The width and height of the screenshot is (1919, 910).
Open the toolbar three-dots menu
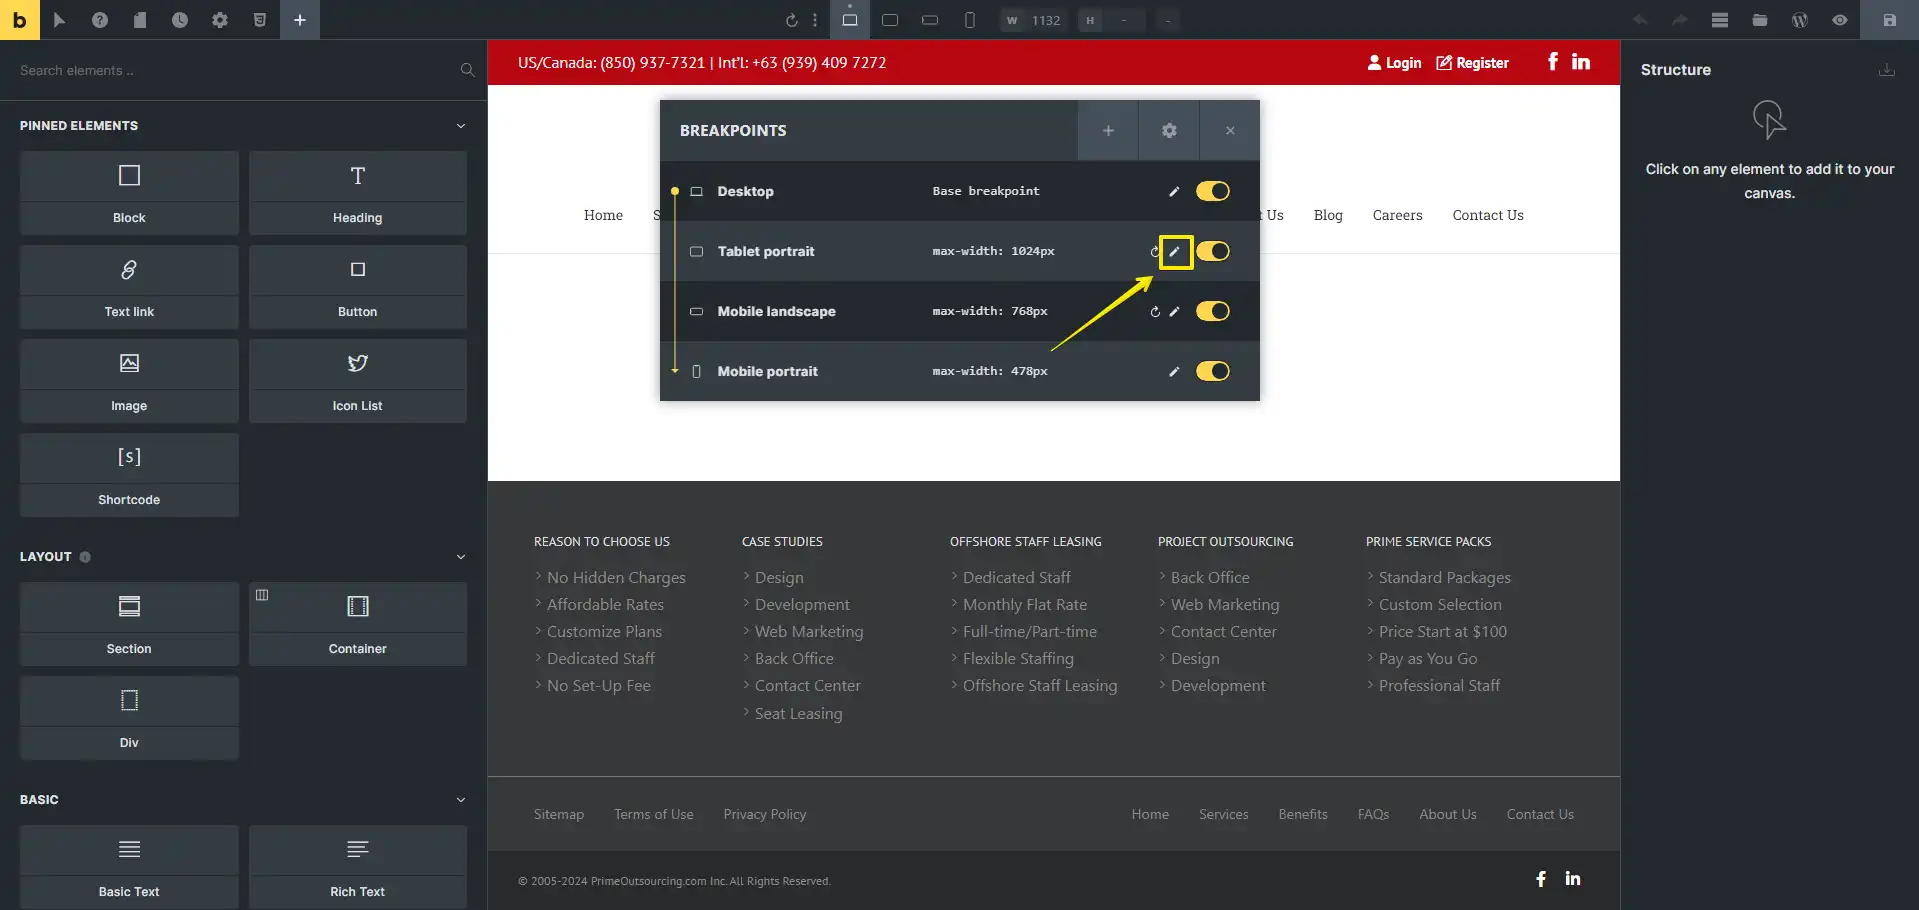click(x=815, y=20)
